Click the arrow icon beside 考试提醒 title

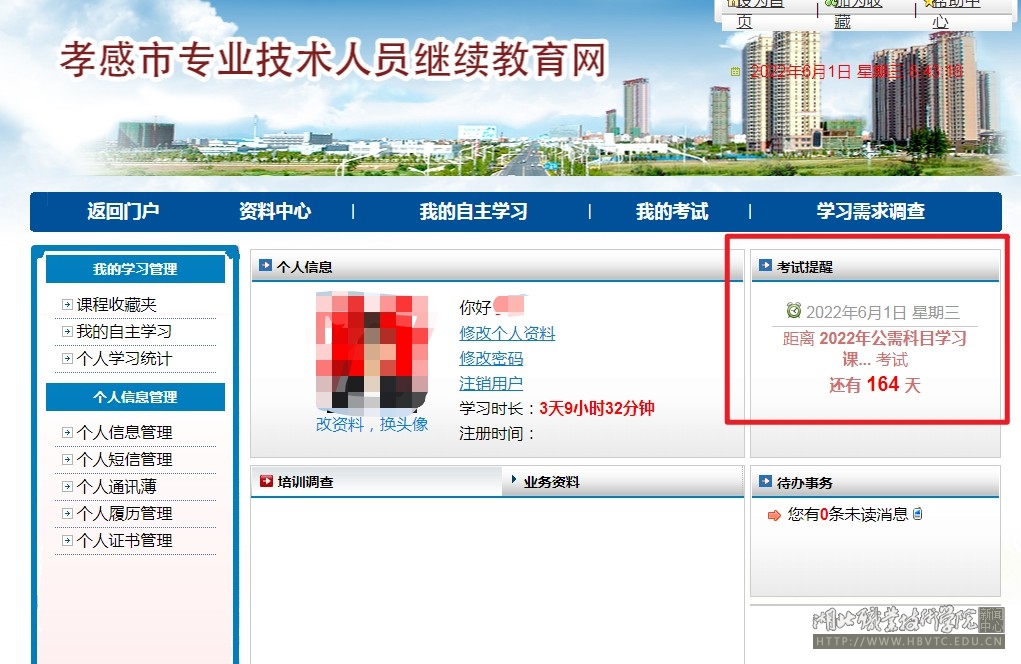pos(766,266)
